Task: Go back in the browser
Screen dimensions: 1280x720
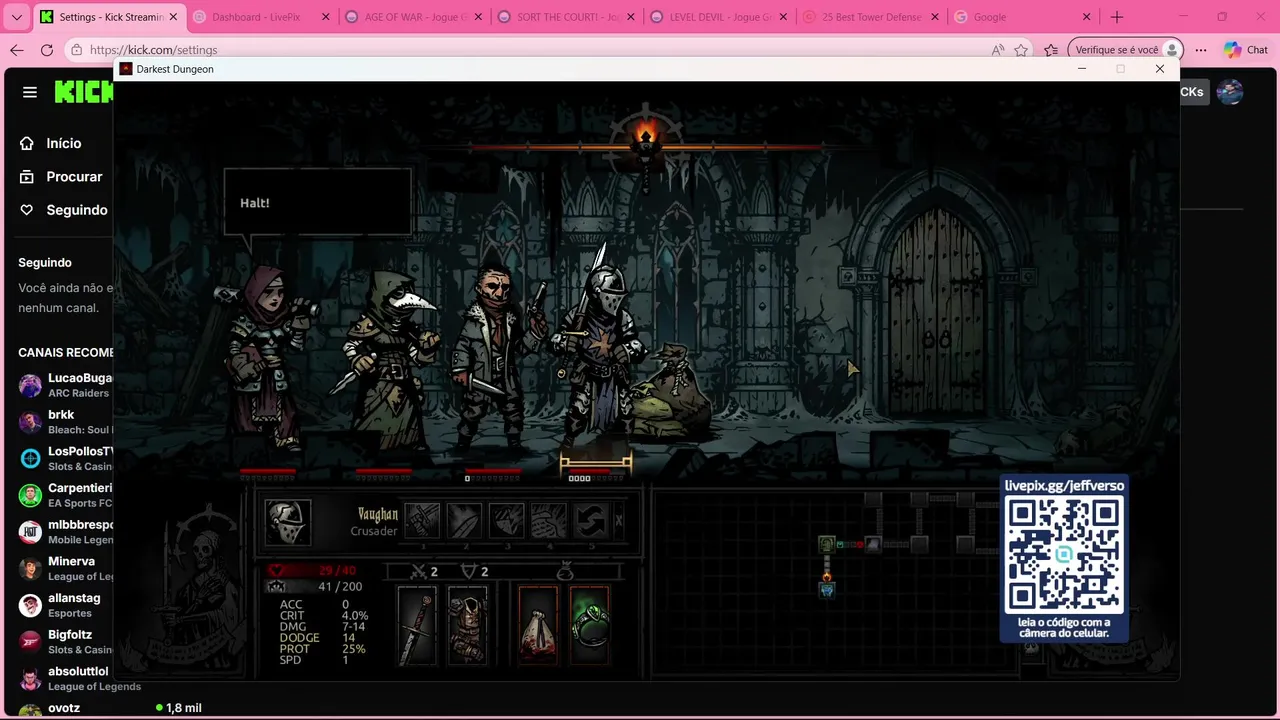Action: click(17, 50)
